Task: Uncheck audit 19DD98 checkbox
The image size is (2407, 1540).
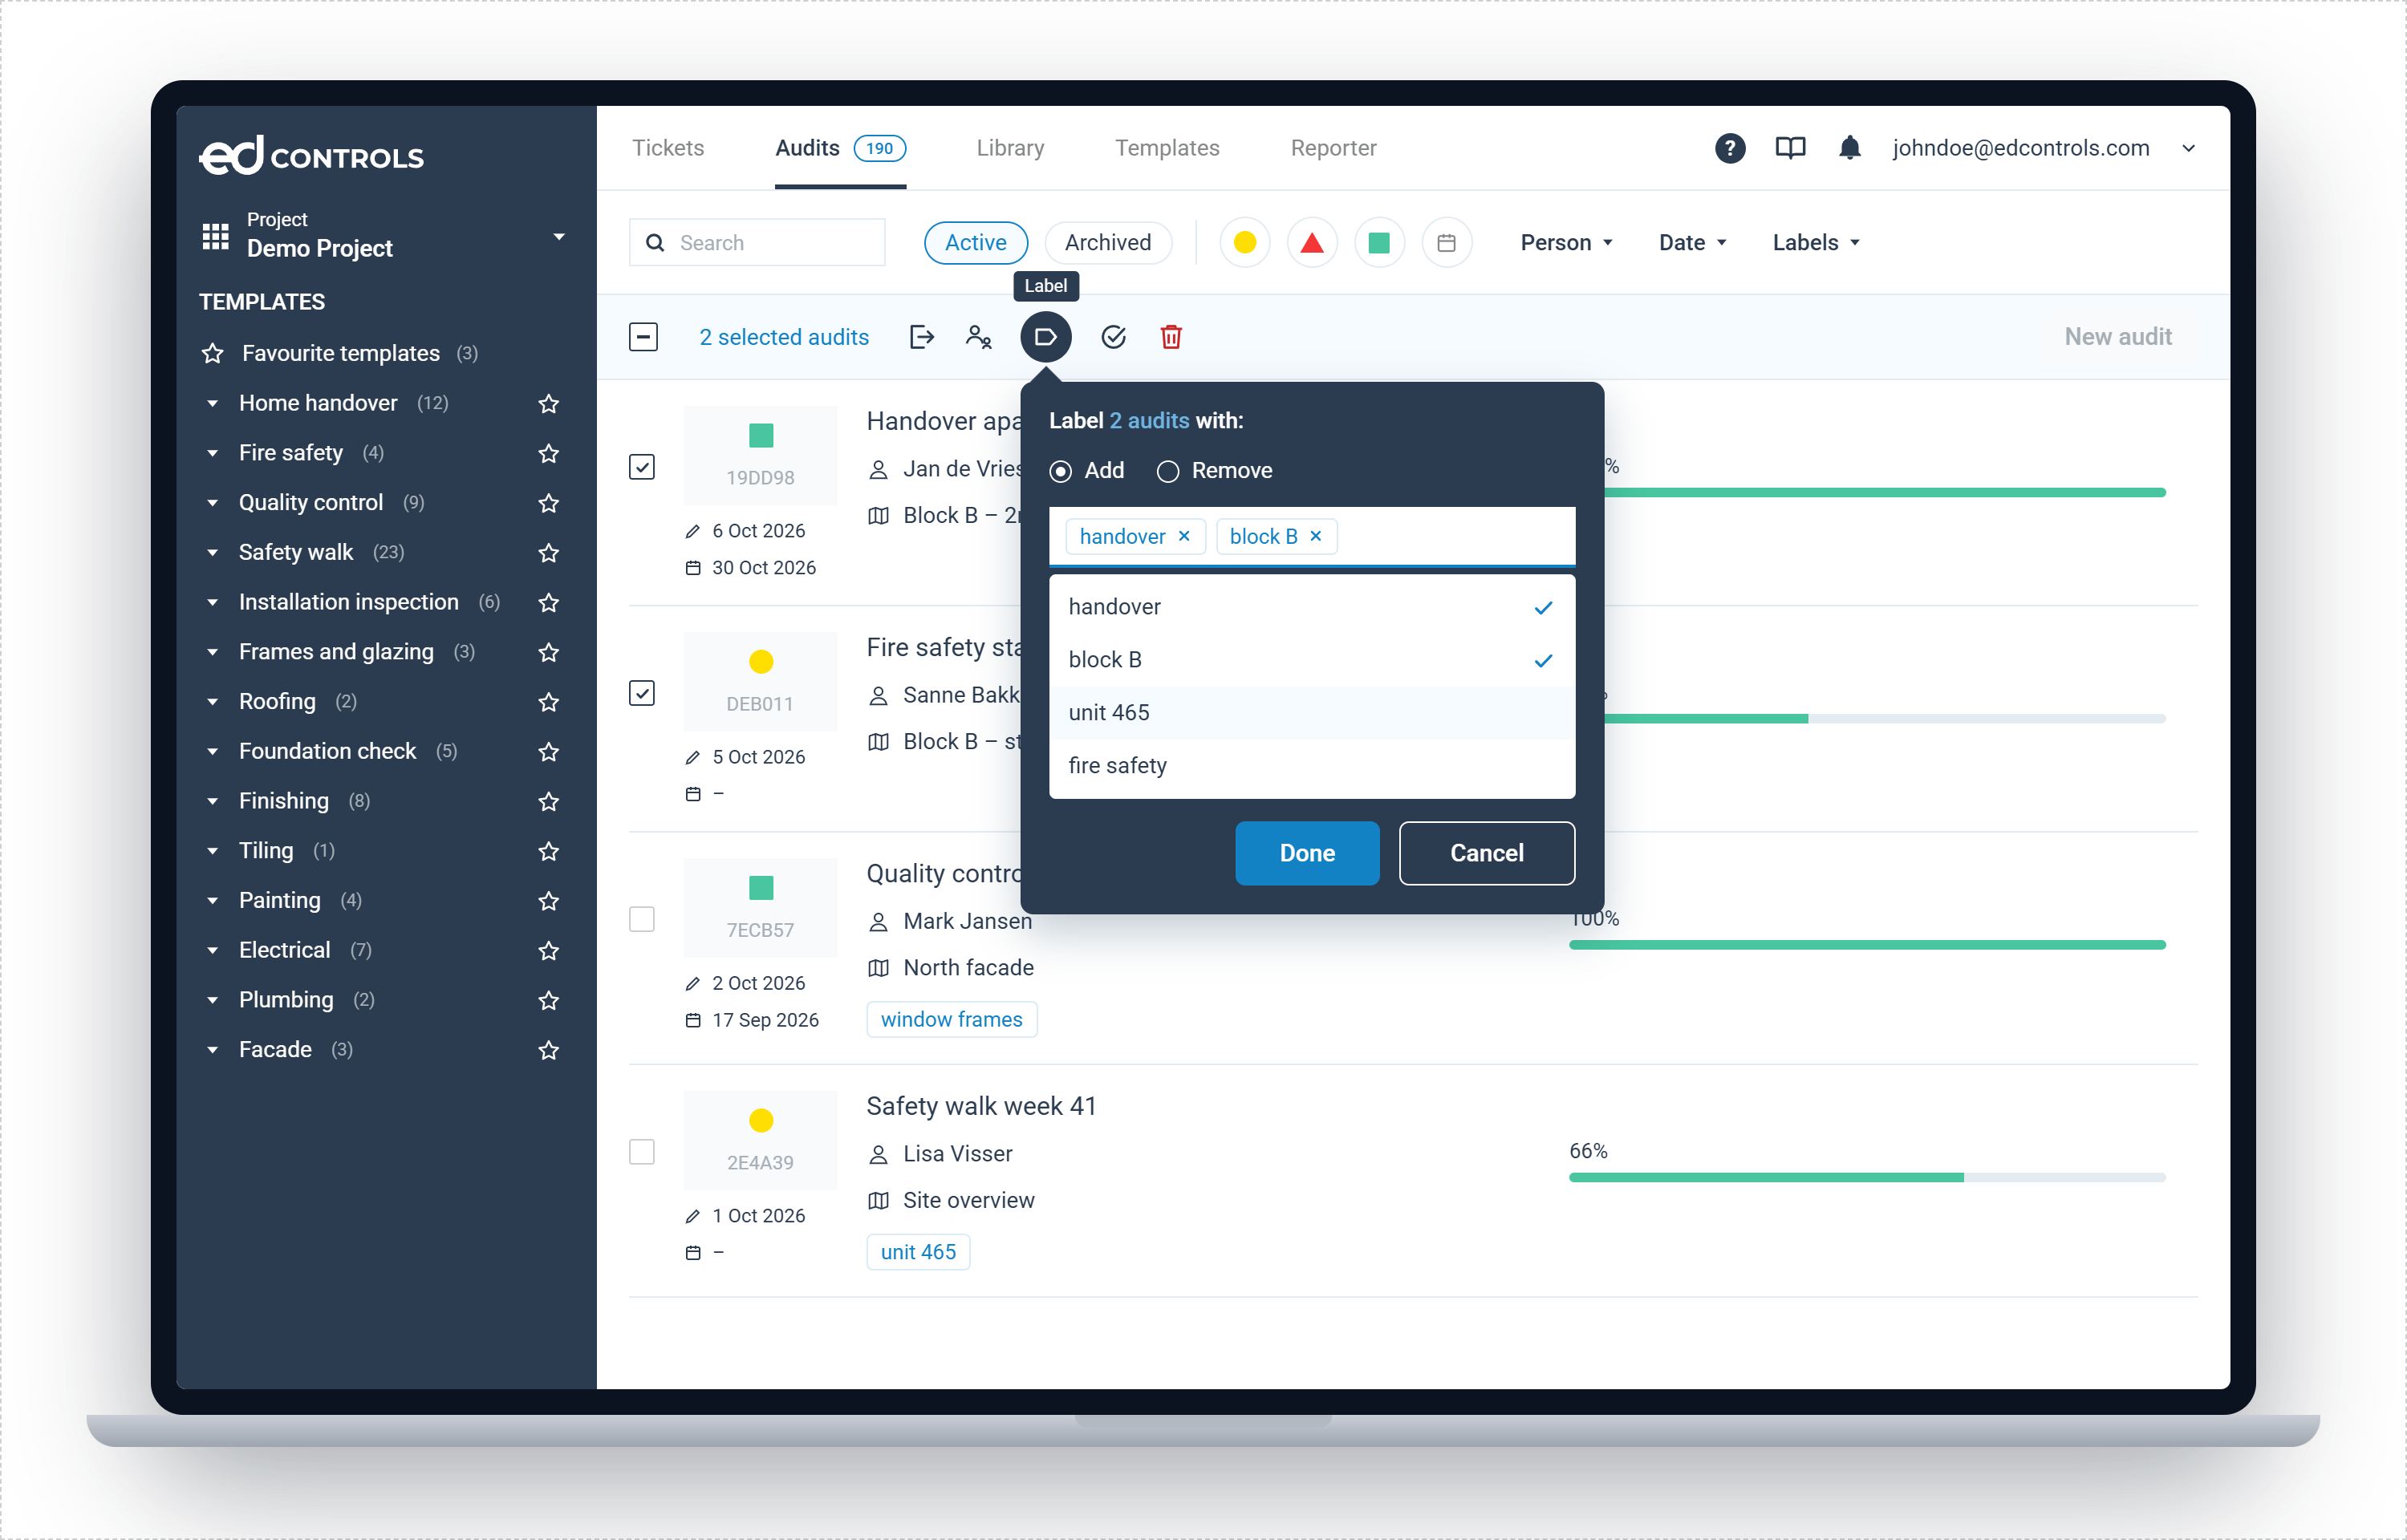Action: (642, 467)
